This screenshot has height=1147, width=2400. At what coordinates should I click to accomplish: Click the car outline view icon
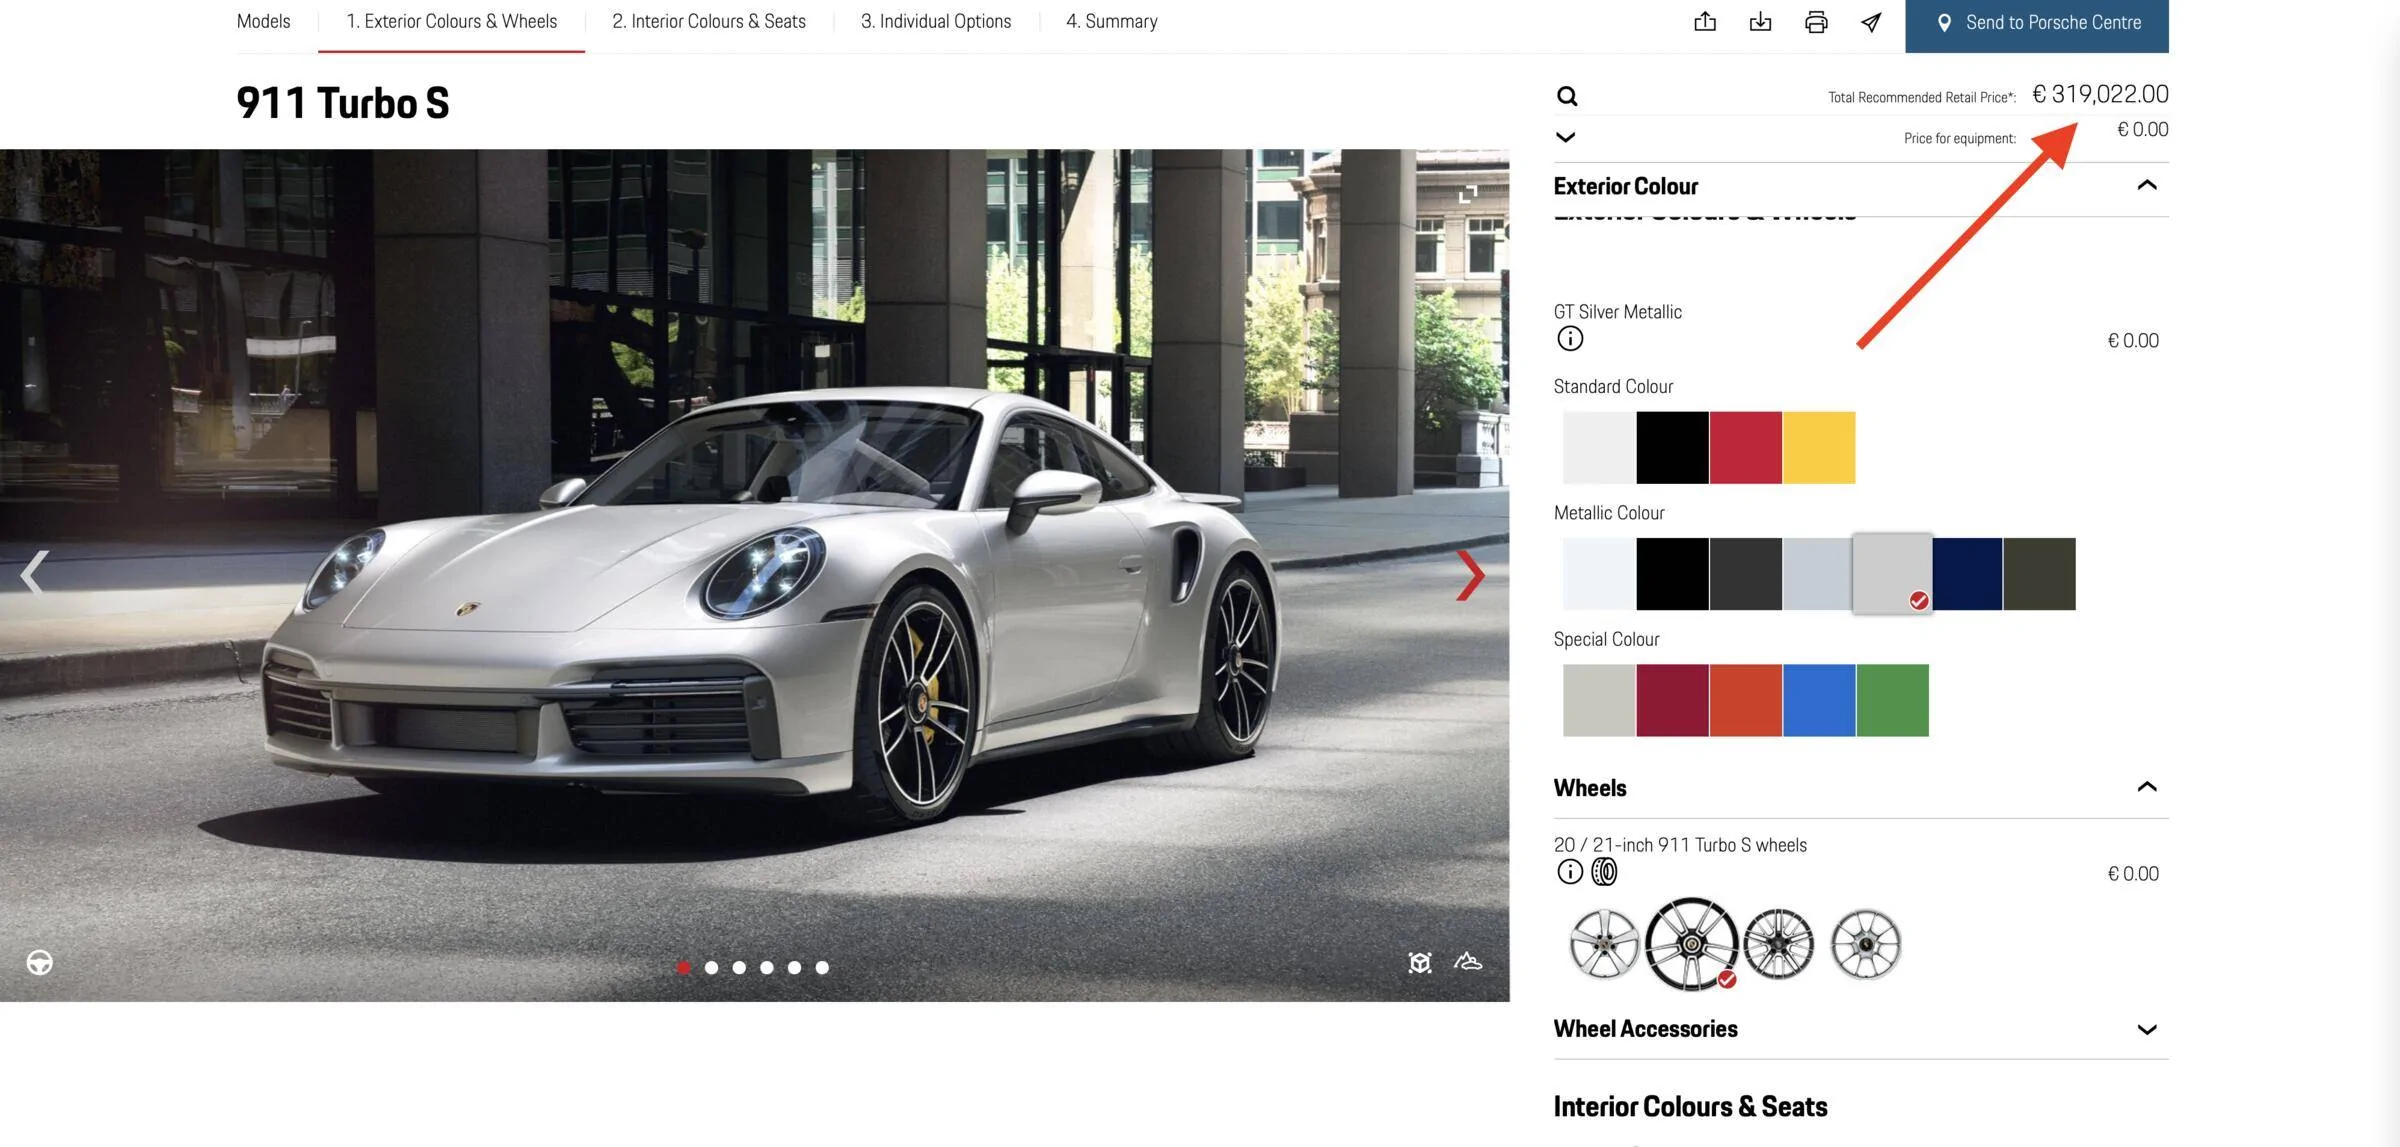1468,962
